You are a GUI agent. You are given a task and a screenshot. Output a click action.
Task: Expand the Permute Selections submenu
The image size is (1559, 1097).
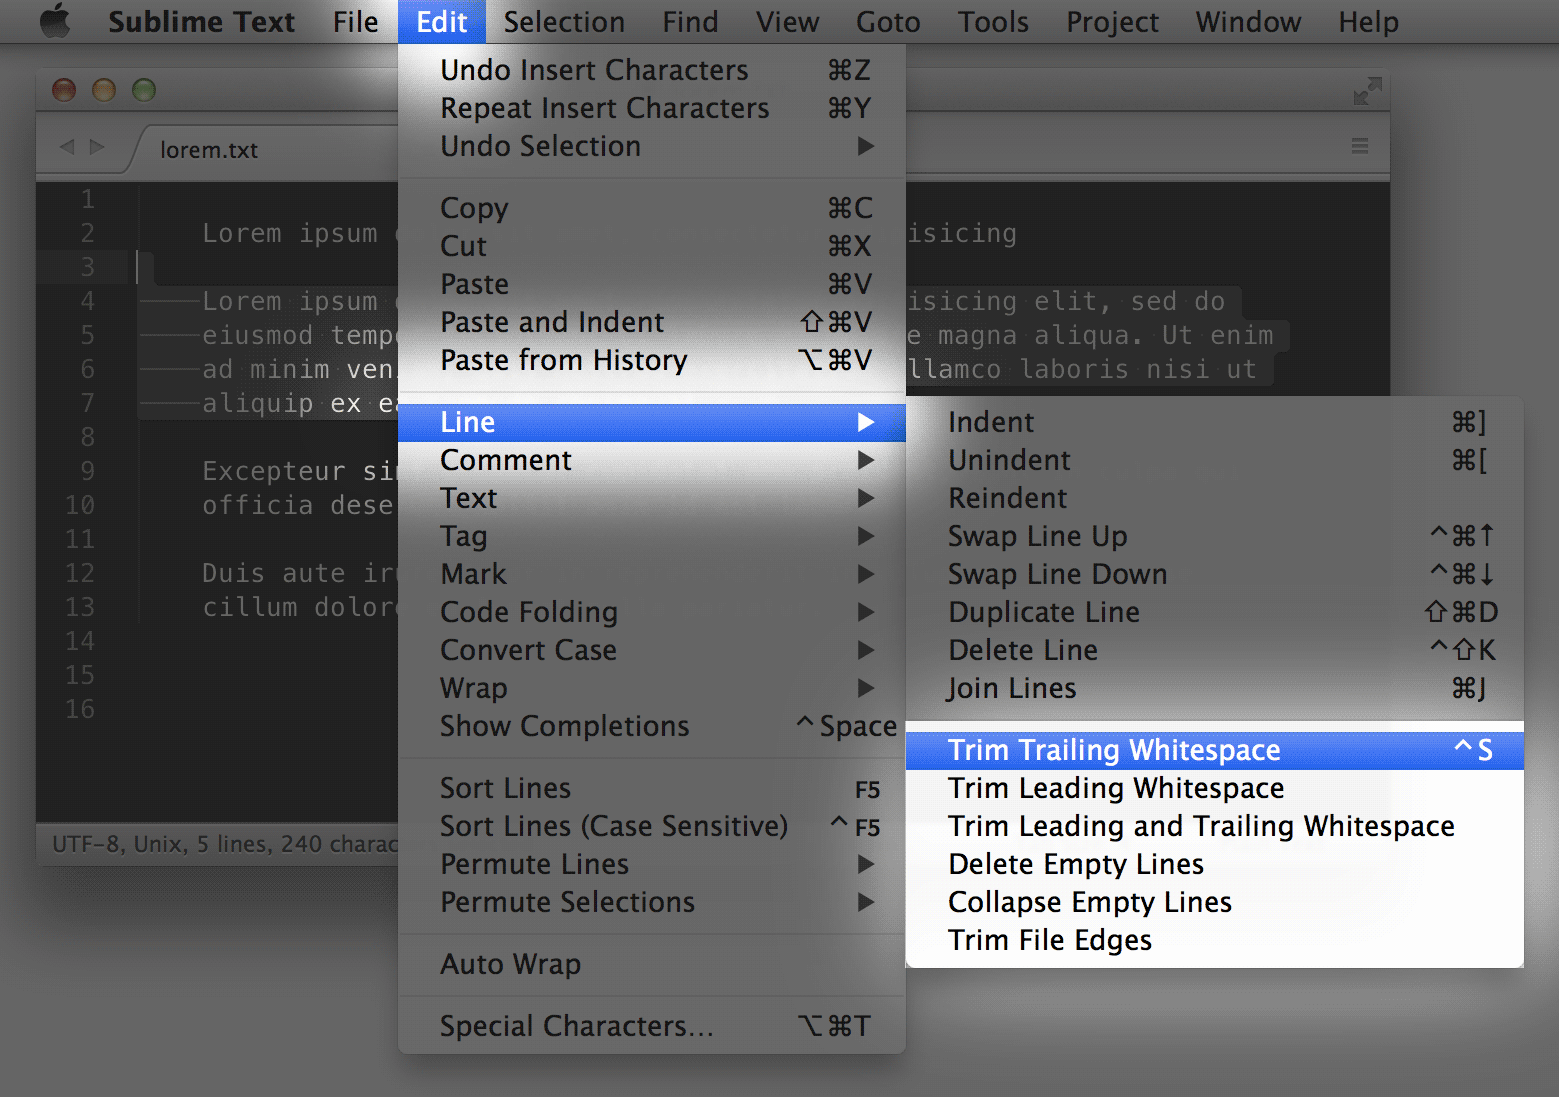[x=652, y=902]
